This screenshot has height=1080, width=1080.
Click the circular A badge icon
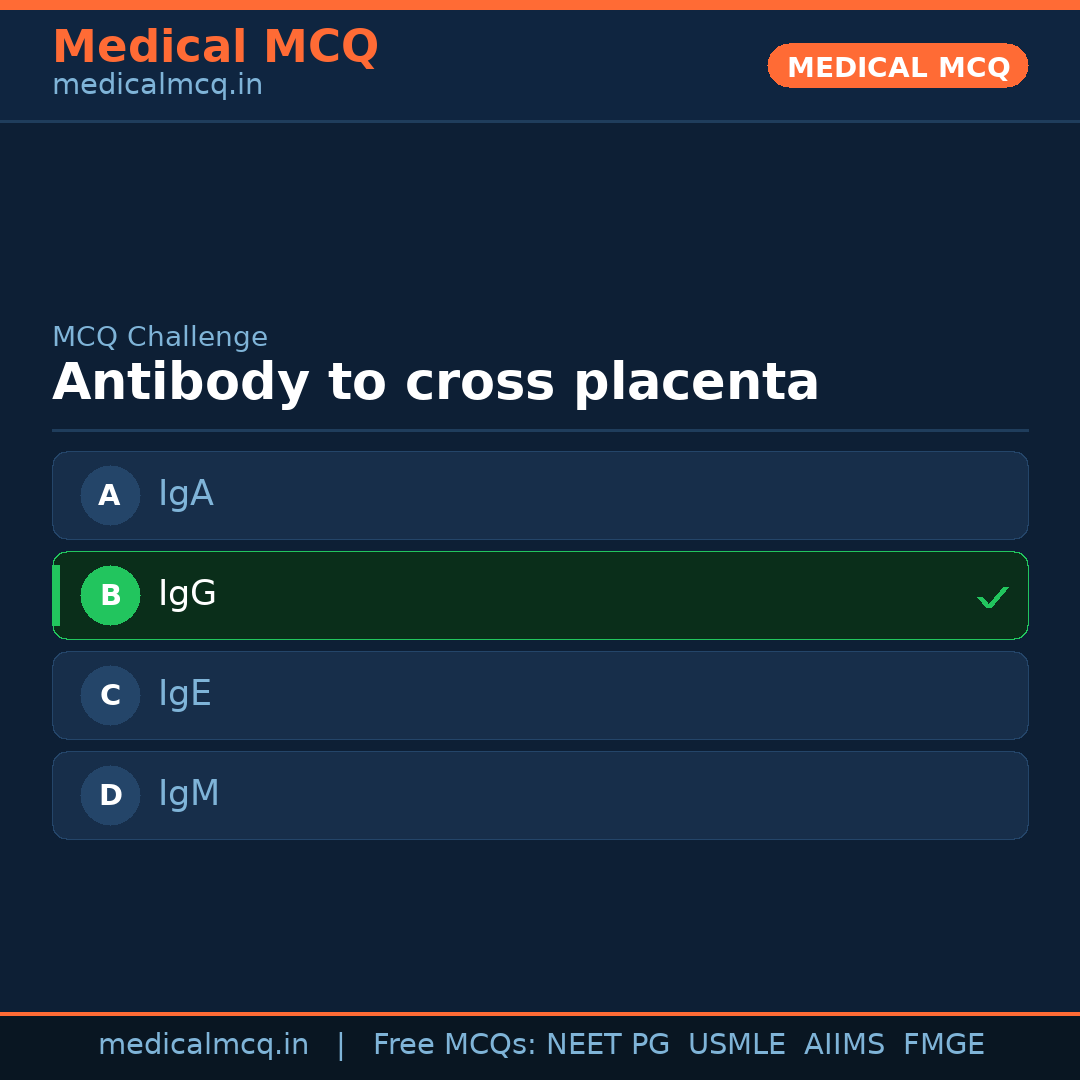[110, 495]
